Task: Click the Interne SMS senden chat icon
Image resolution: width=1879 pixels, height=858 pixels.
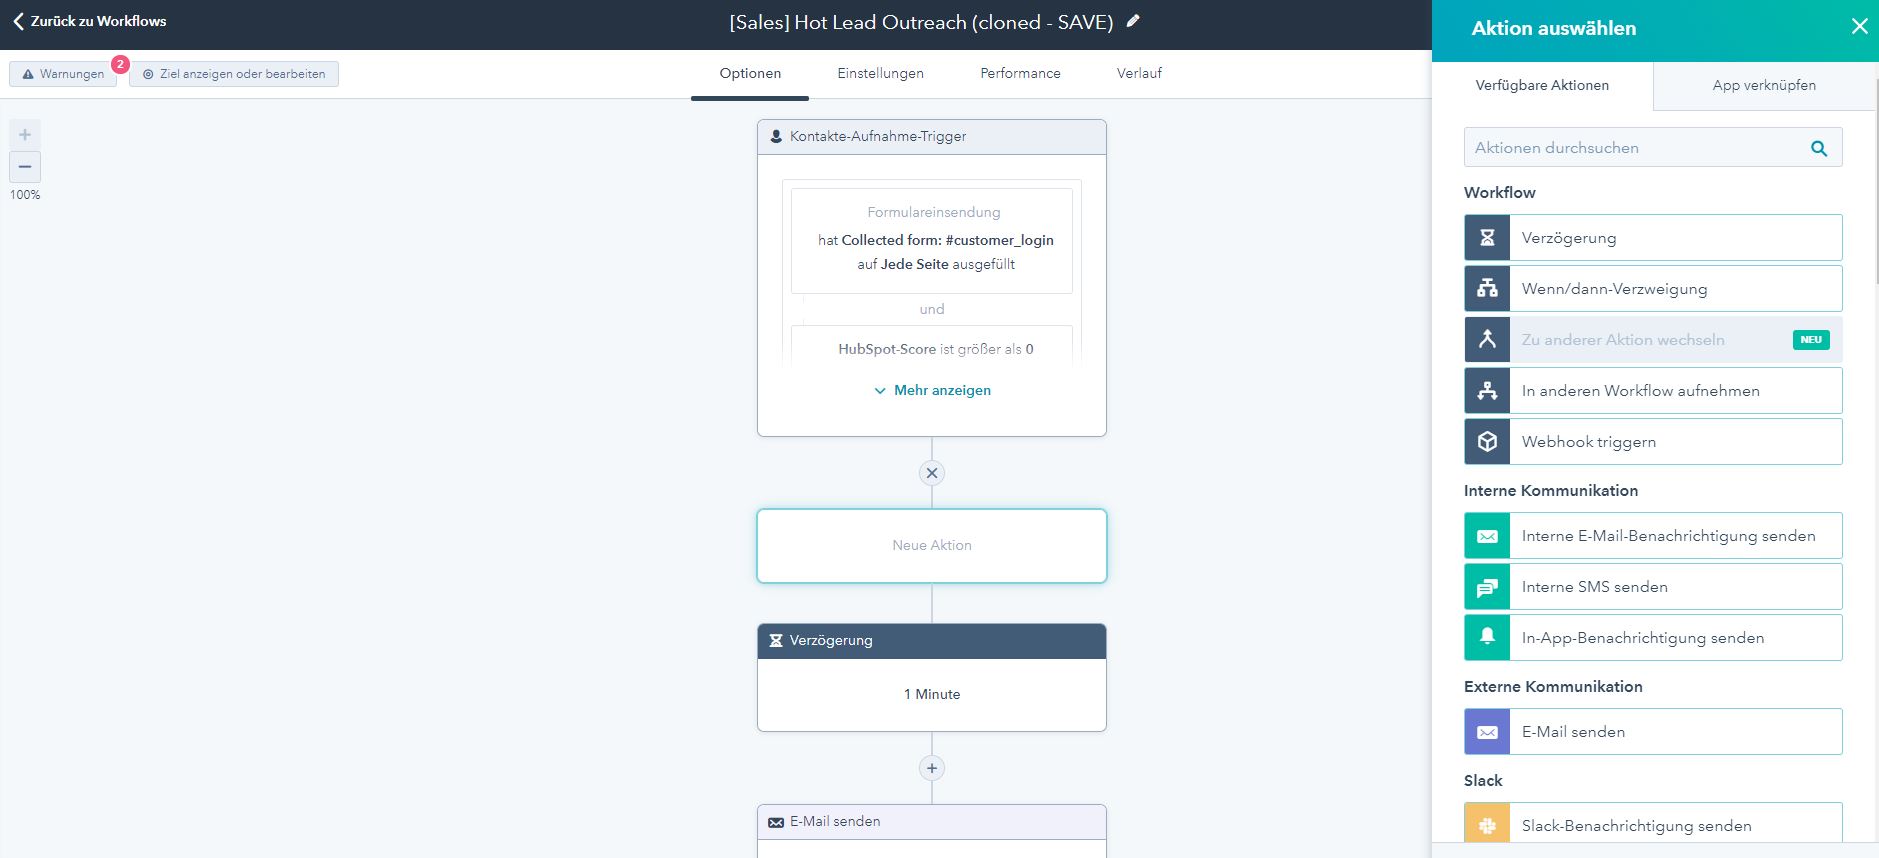Action: 1487,587
